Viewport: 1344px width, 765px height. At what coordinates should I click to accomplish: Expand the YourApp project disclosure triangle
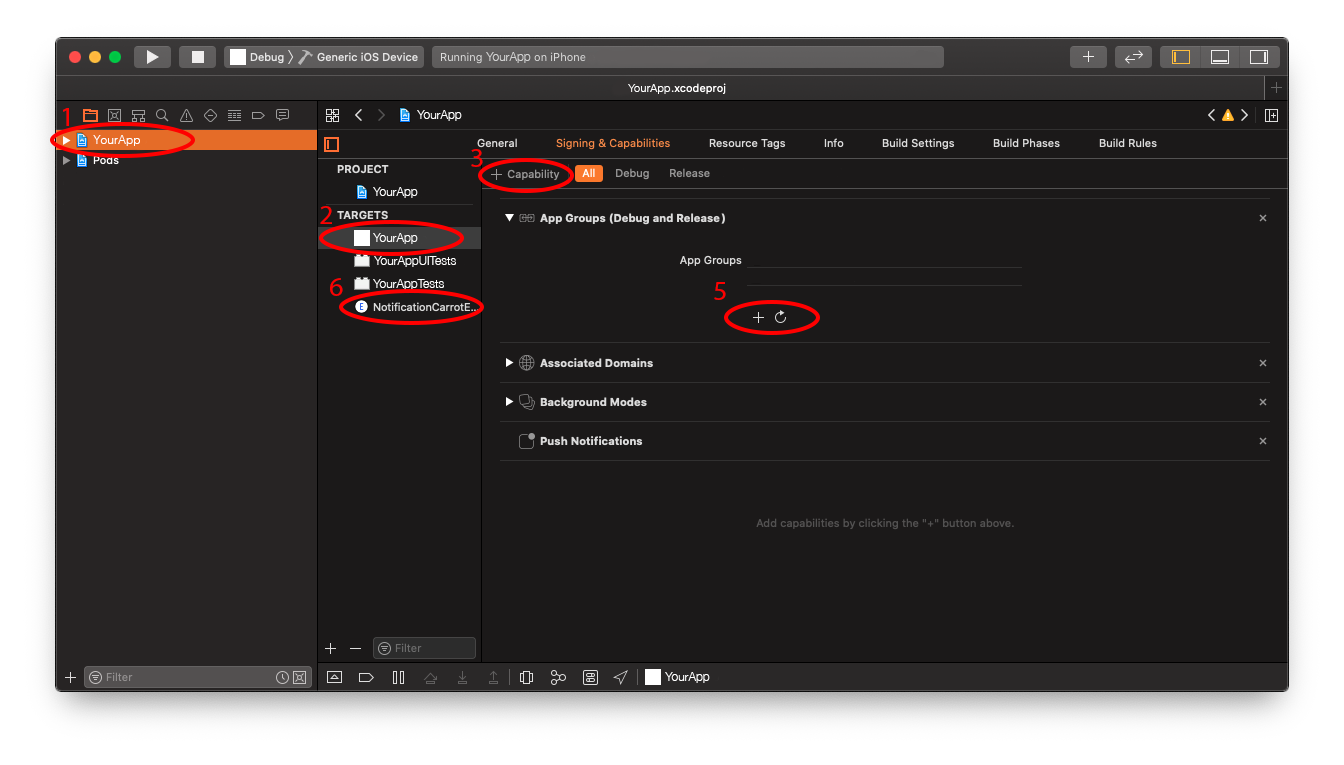point(67,140)
